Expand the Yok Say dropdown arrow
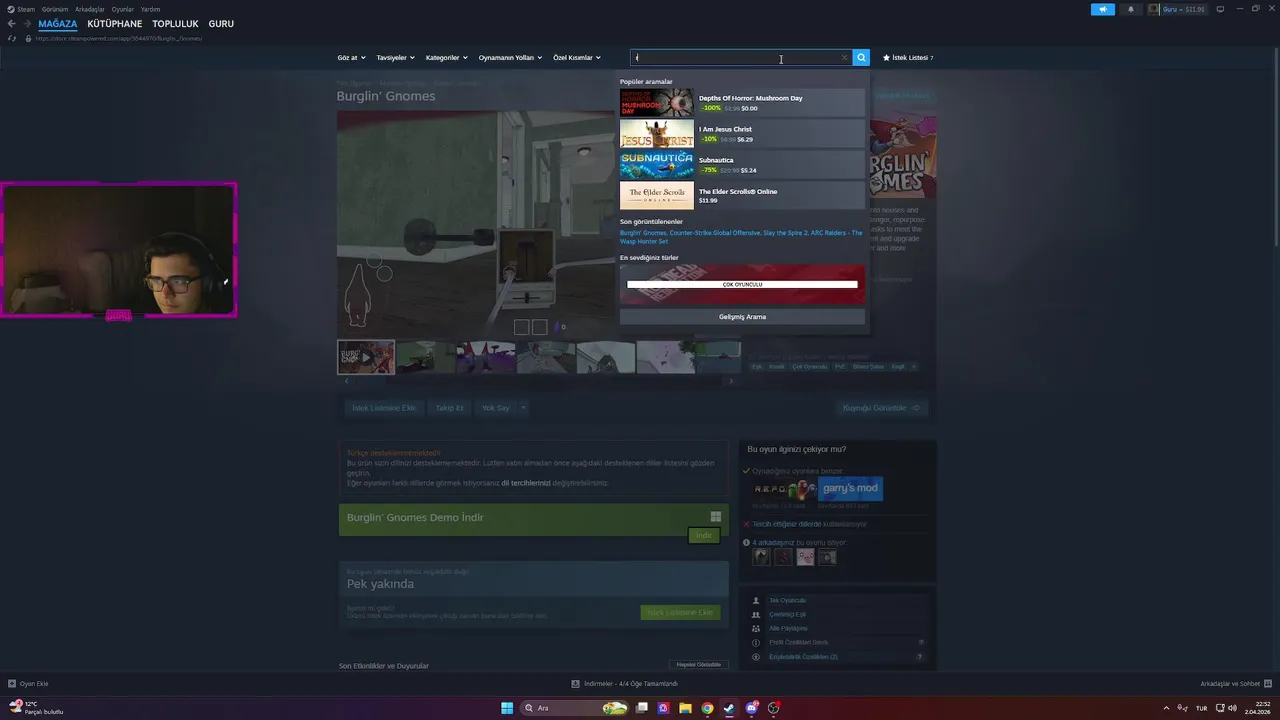Screen dimensions: 1280x720 (x=523, y=408)
